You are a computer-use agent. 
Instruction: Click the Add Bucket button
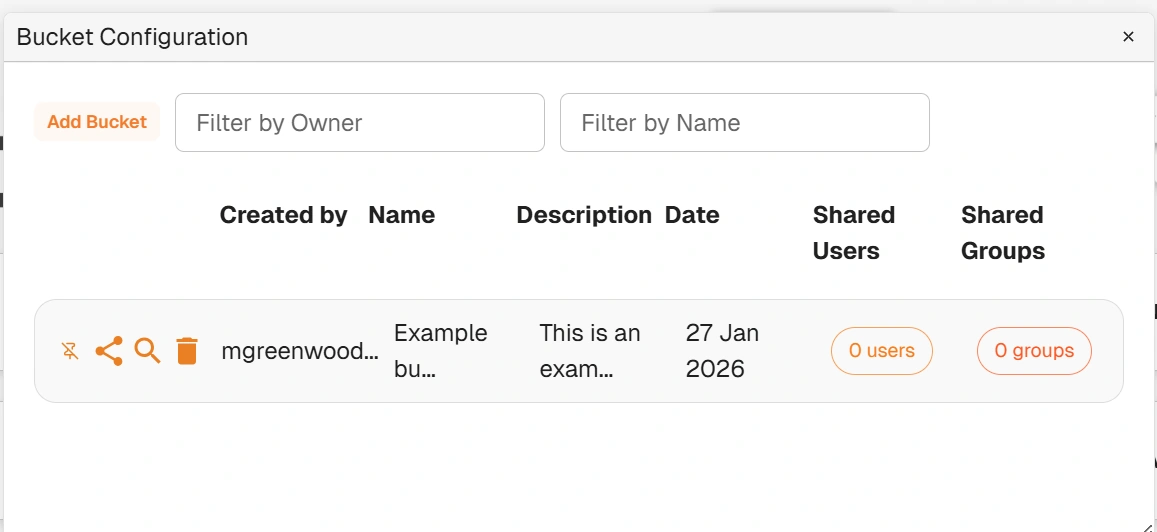(x=97, y=122)
